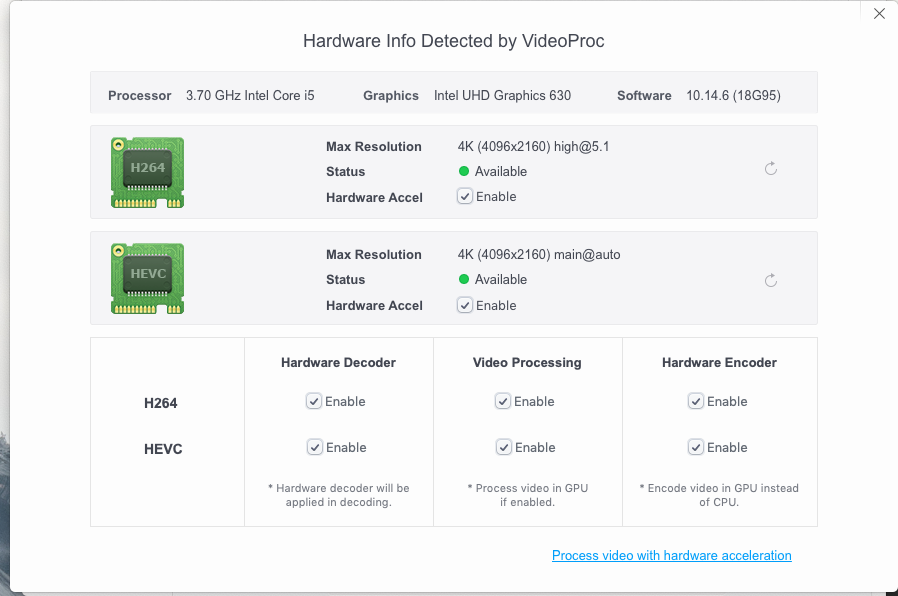Disable HEVC Hardware Decoder checkbox
This screenshot has width=898, height=596.
point(314,447)
